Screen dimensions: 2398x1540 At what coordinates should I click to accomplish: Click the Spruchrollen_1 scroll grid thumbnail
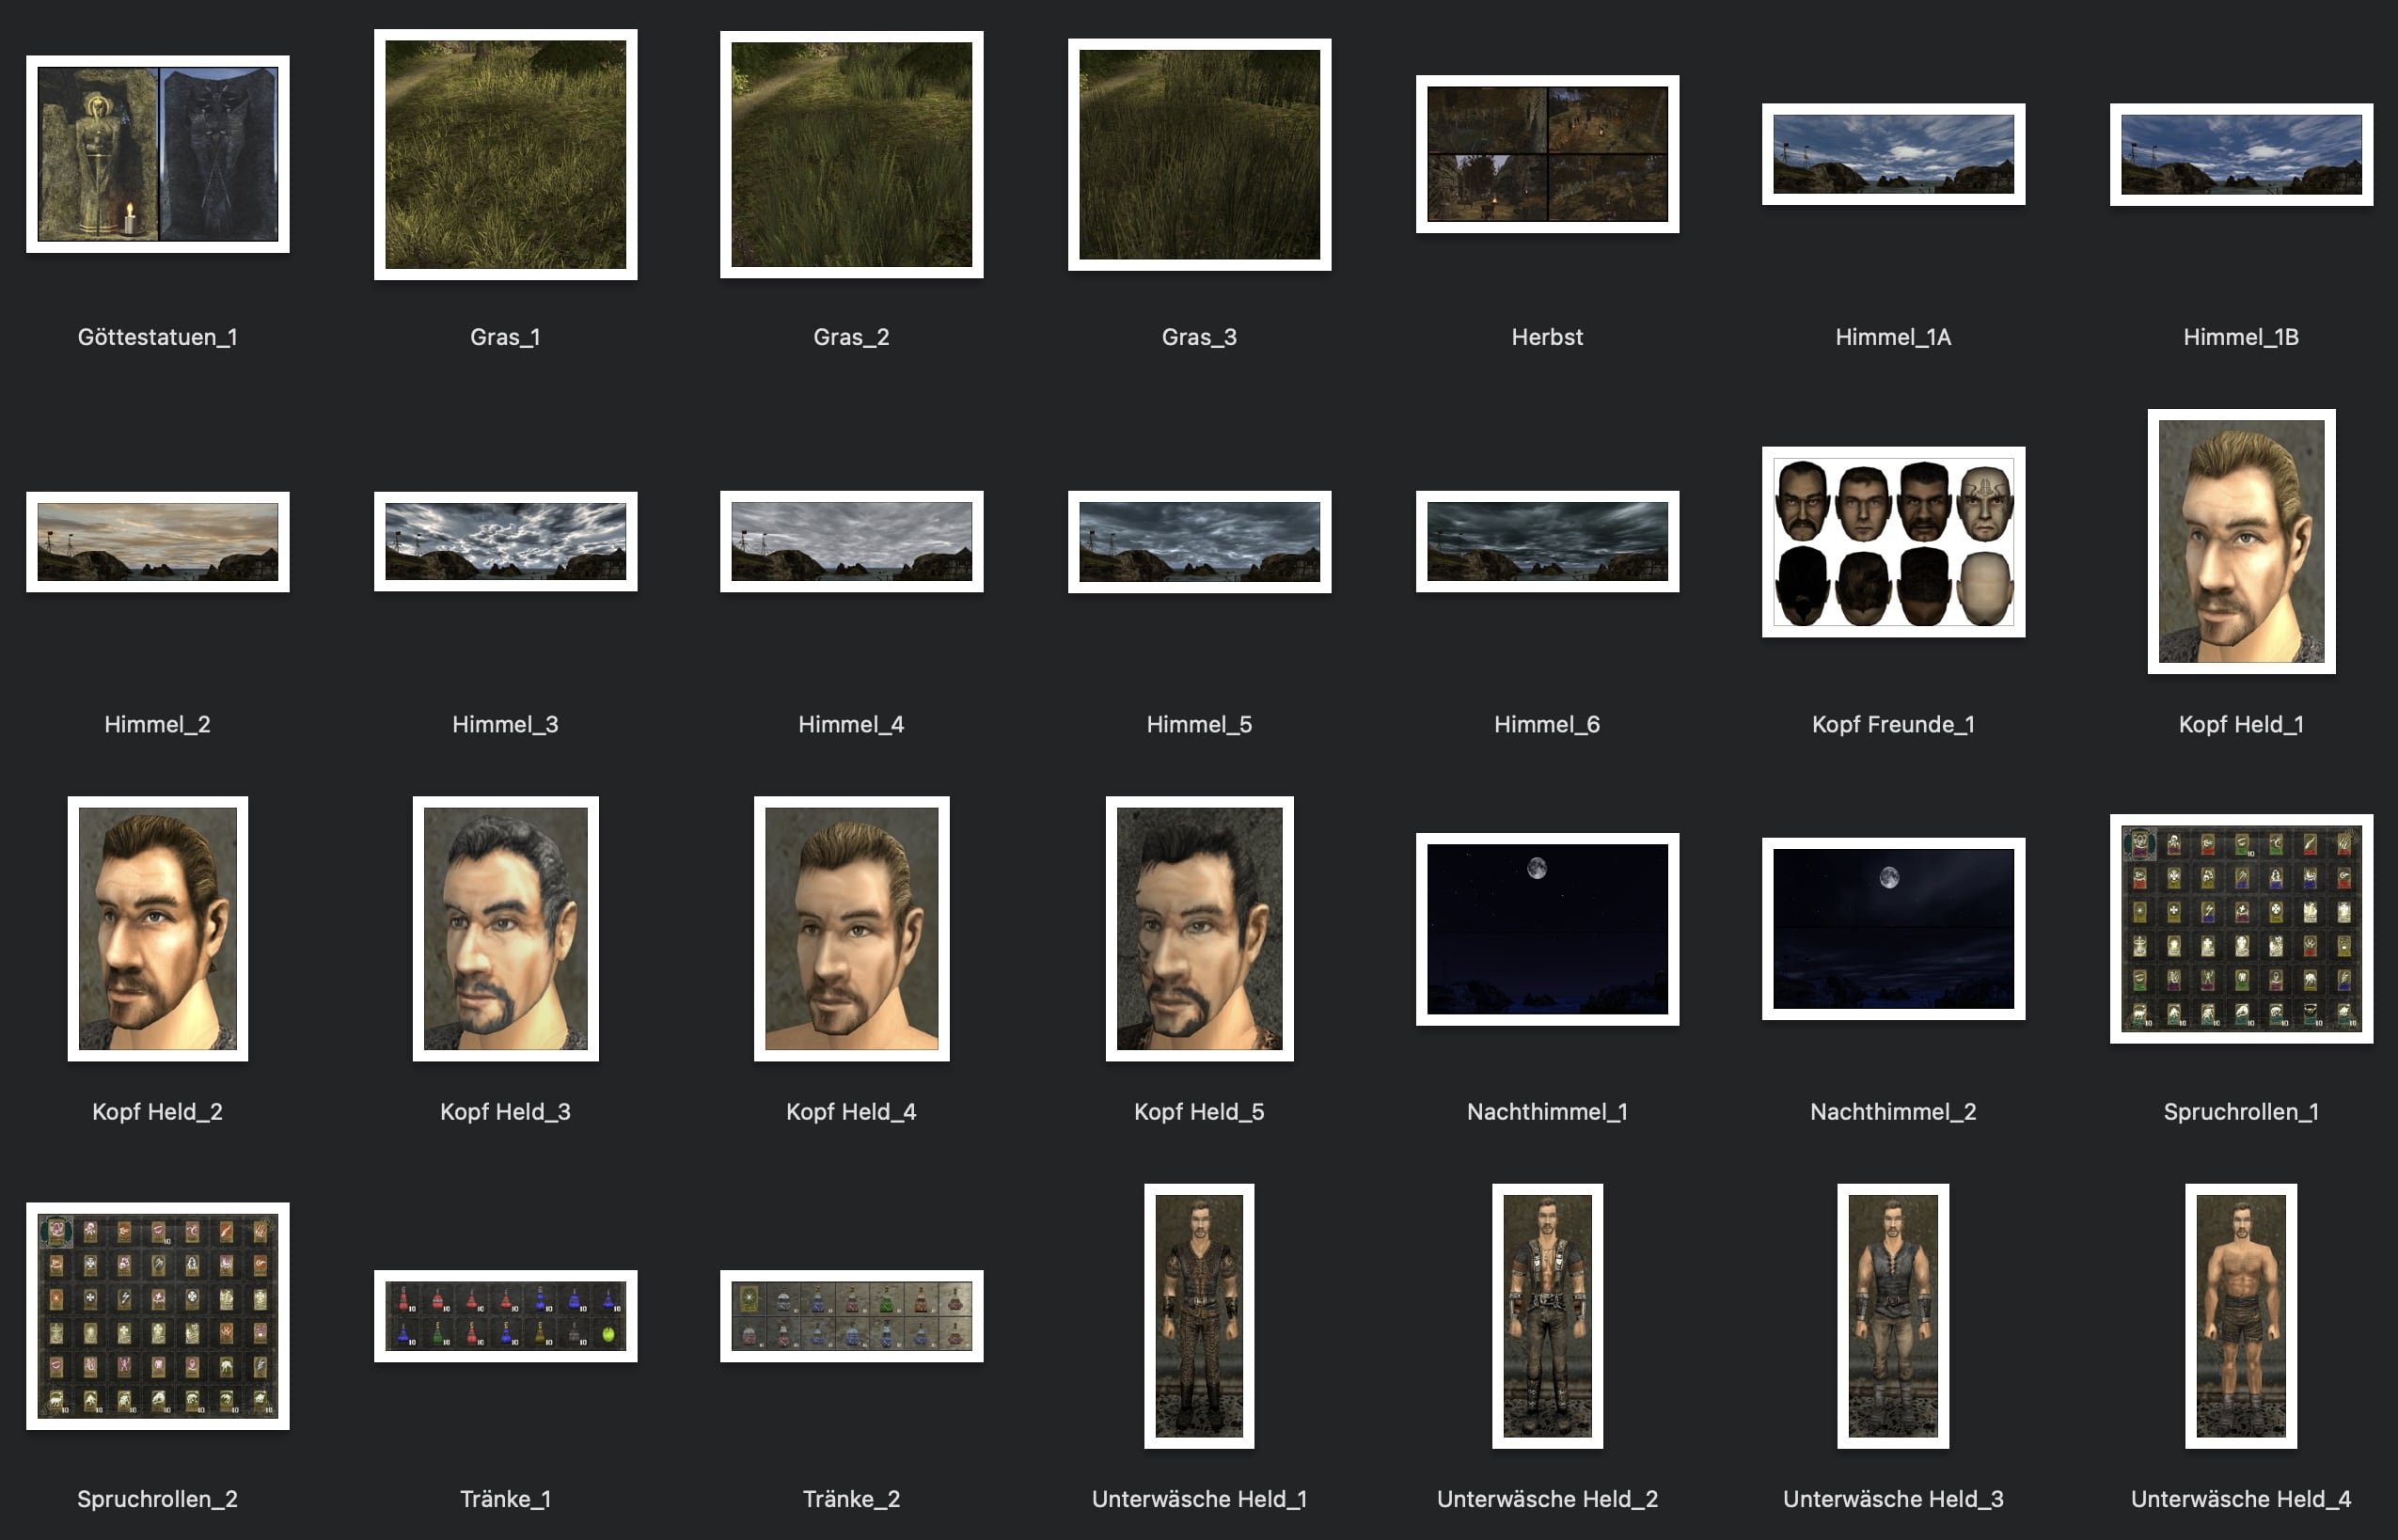point(2240,928)
